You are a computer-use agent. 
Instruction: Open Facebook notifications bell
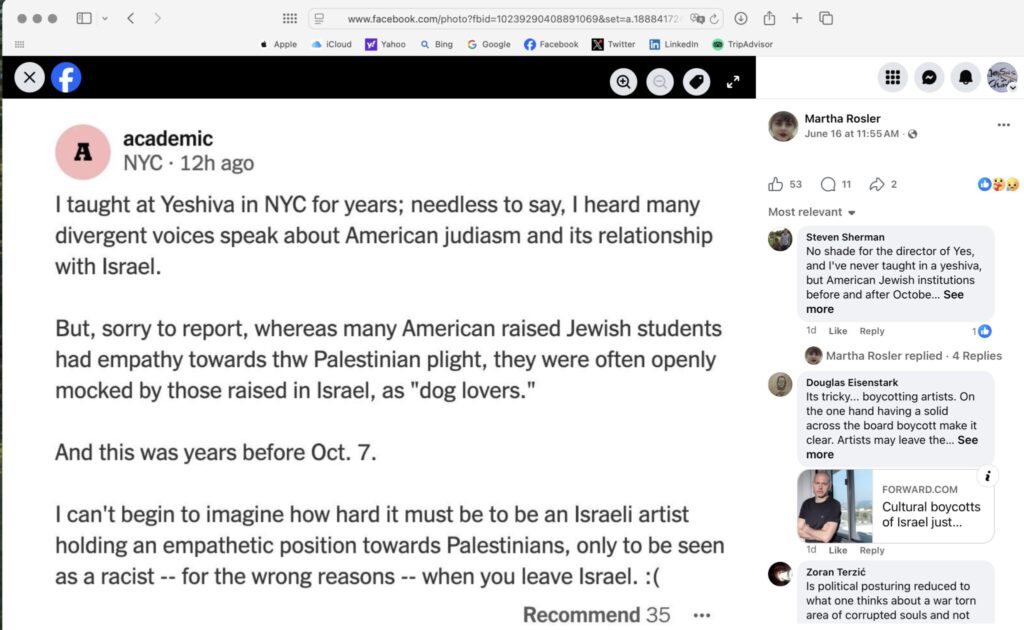click(x=965, y=77)
